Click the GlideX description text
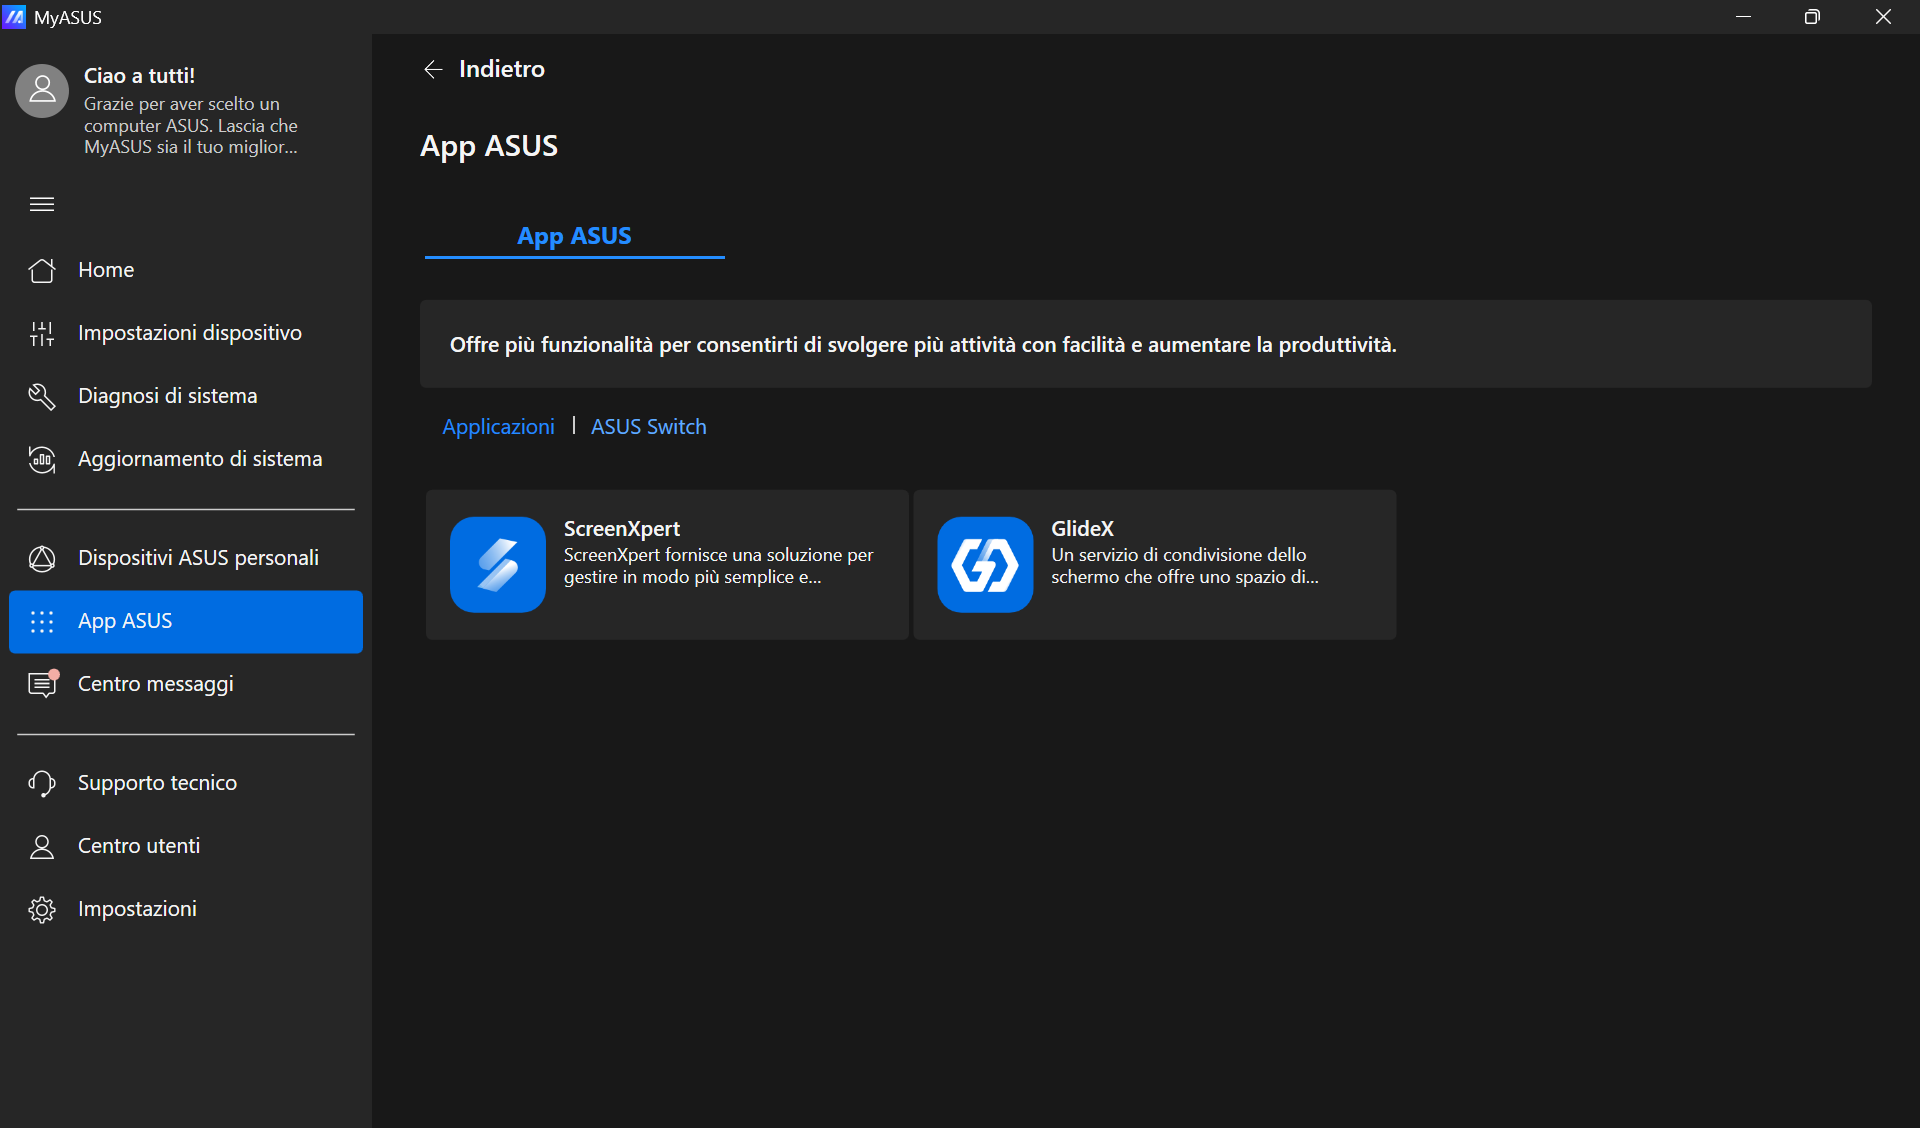 1184,566
